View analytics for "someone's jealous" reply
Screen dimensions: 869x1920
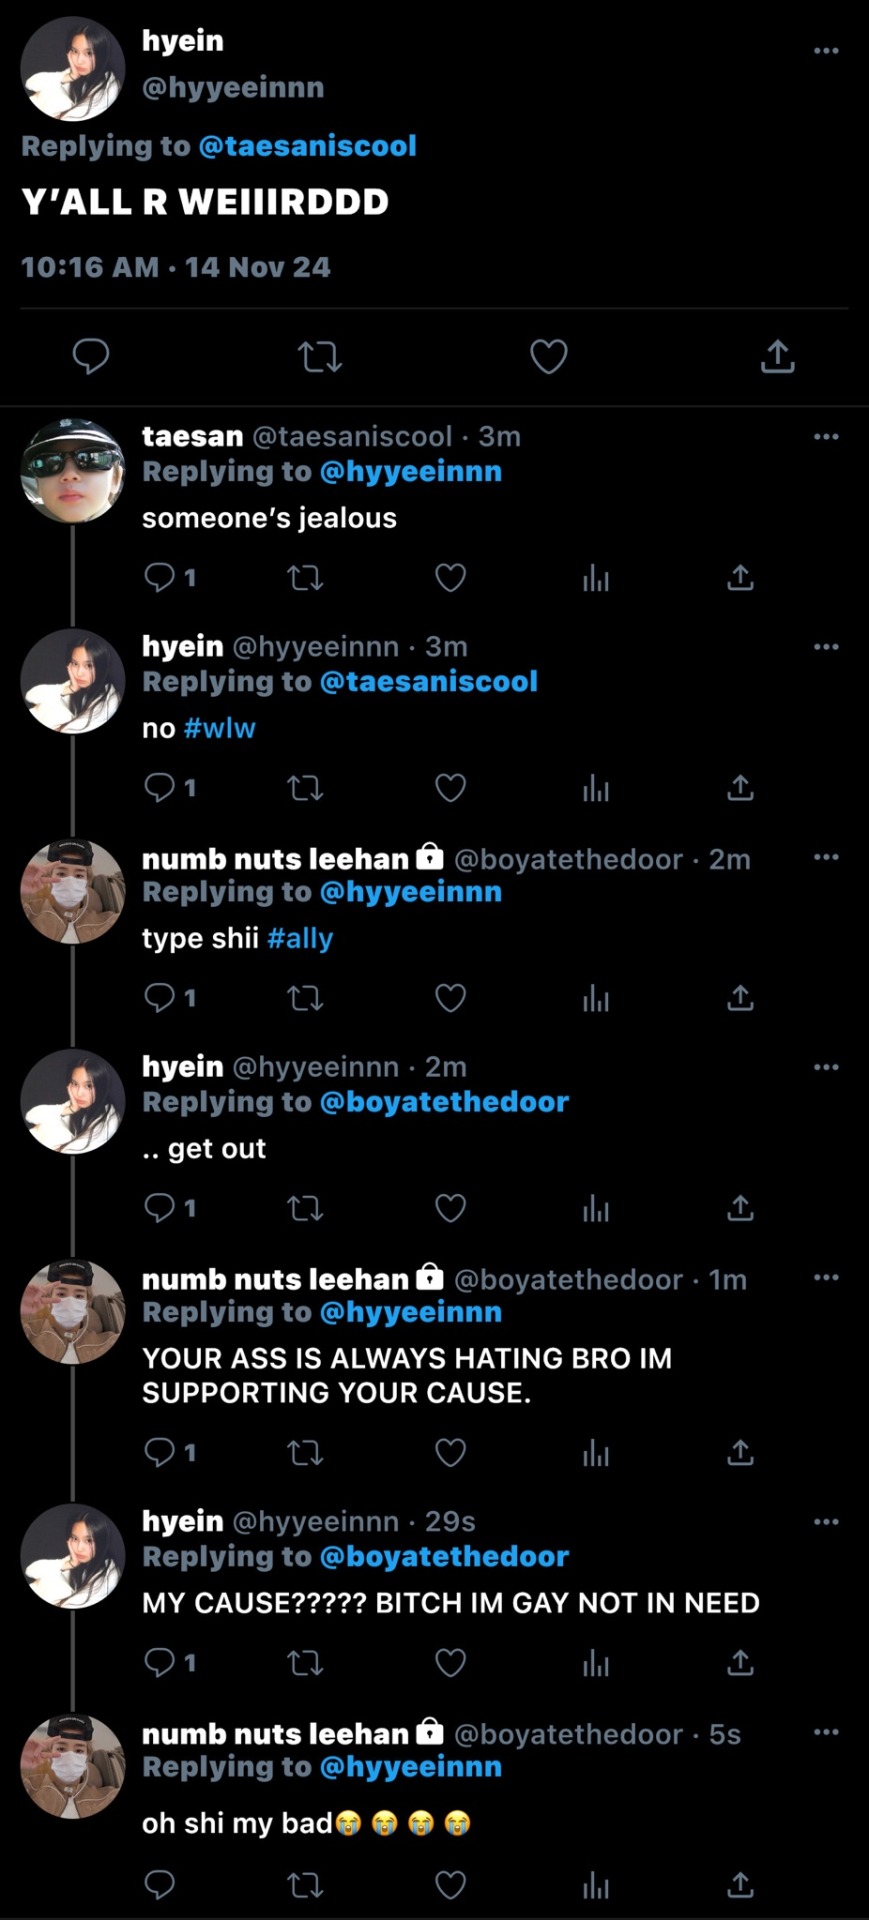tap(595, 578)
